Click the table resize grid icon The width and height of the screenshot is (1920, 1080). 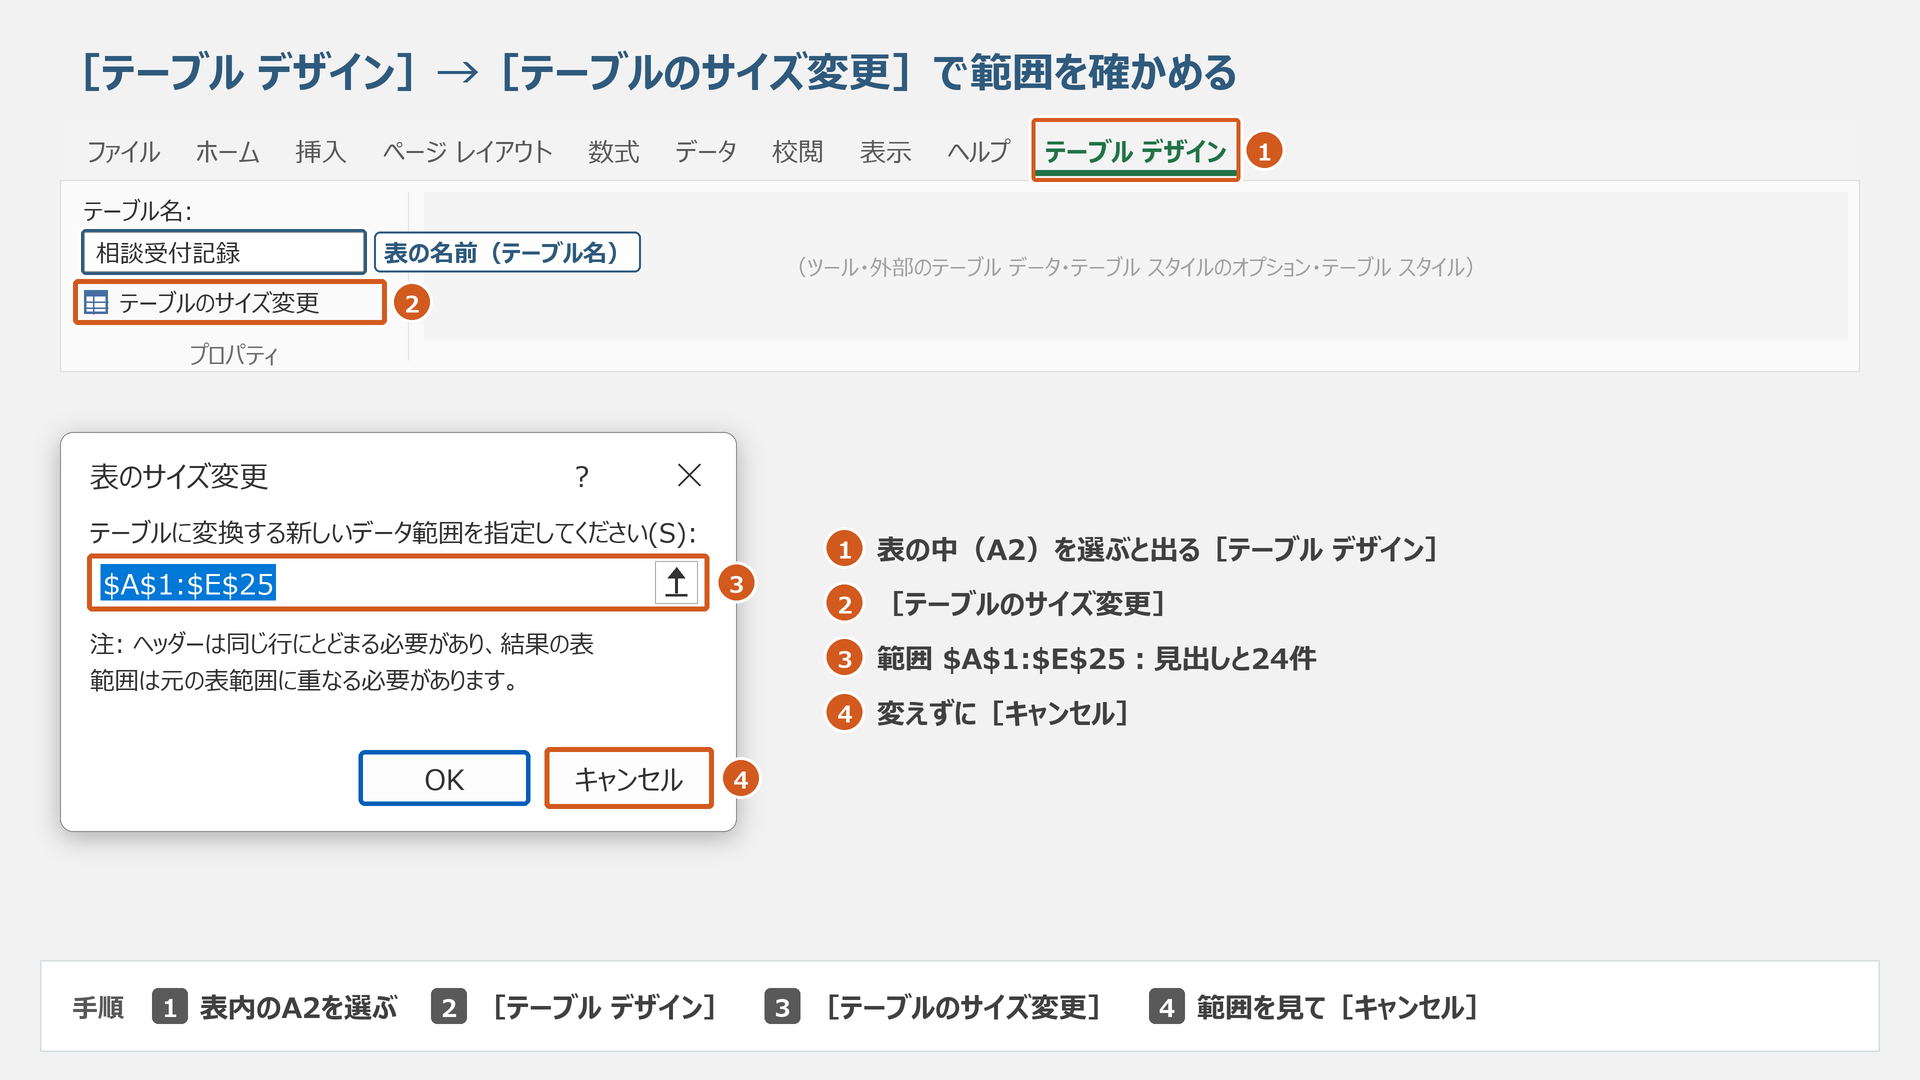tap(96, 302)
